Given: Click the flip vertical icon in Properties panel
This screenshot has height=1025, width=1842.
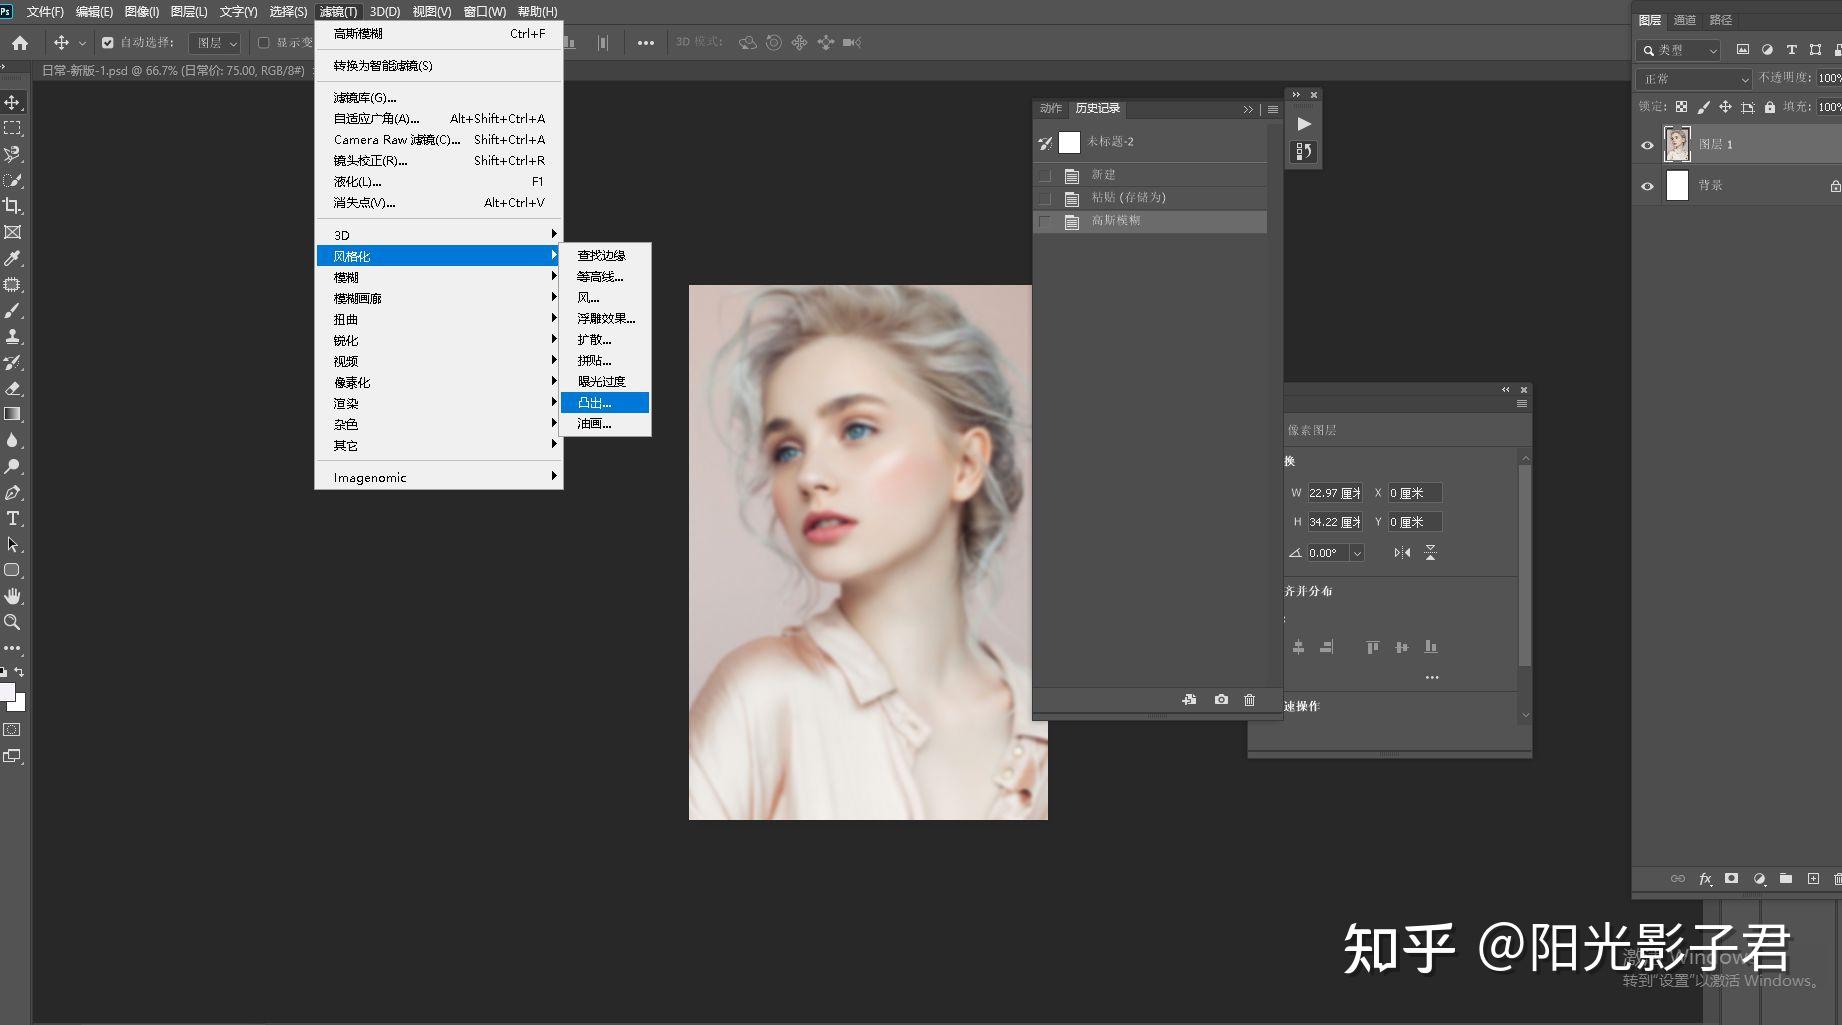Looking at the screenshot, I should (1431, 552).
